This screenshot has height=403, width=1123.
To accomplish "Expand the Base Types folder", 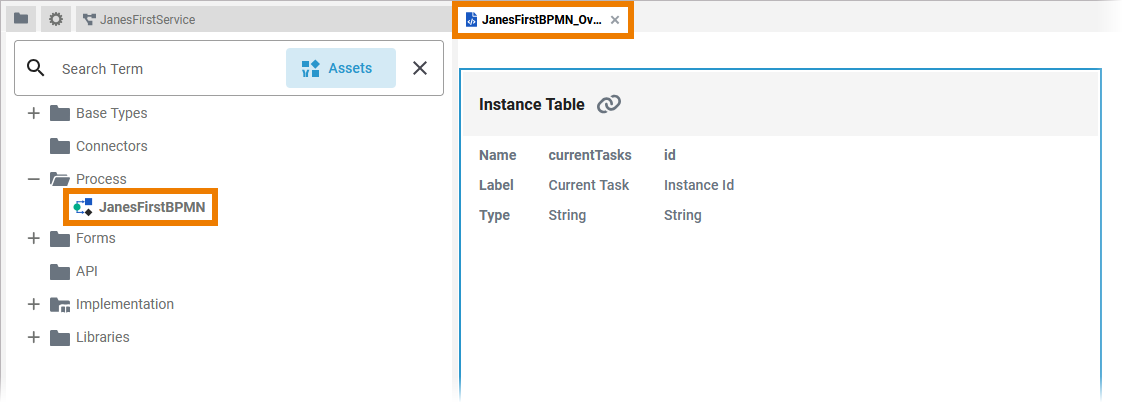I will coord(33,113).
